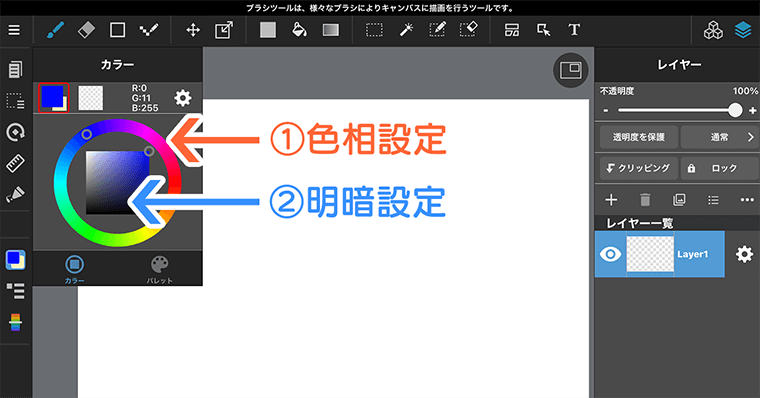Screen dimensions: 760x398
Task: Select the Move tool
Action: (x=193, y=30)
